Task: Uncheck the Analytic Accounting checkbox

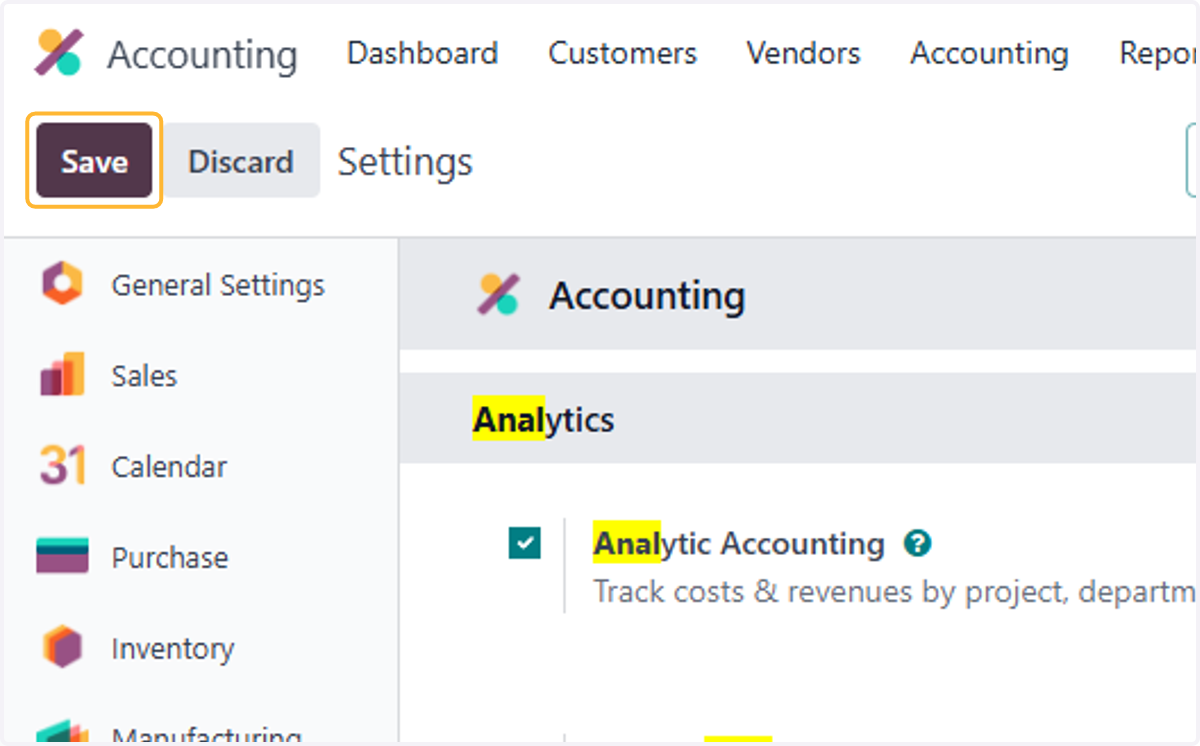Action: click(524, 543)
